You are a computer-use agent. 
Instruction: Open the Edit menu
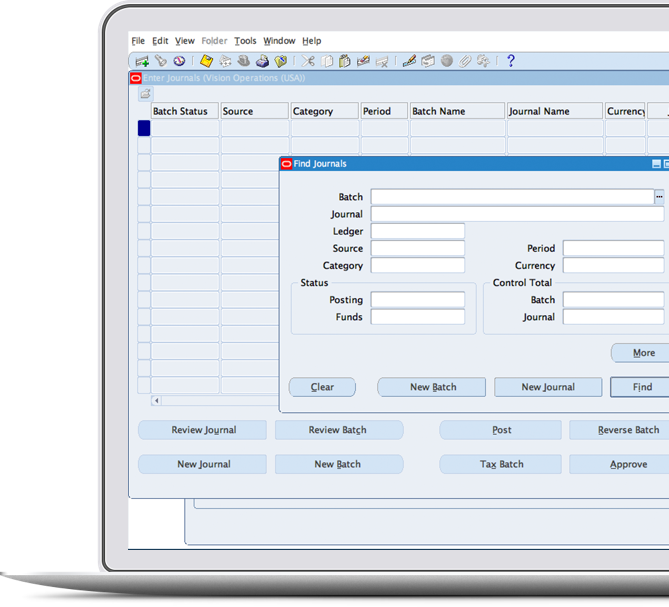point(160,41)
